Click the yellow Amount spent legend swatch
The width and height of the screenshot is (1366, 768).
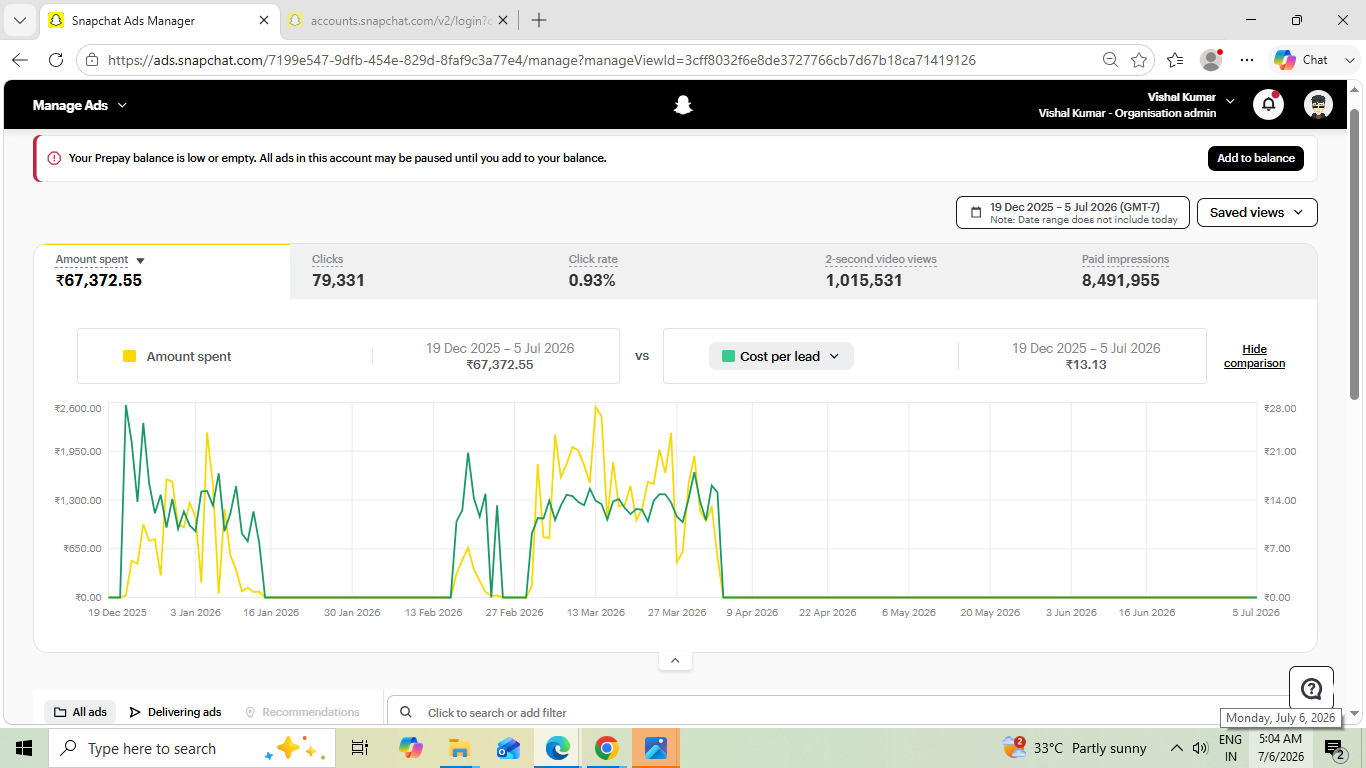129,356
